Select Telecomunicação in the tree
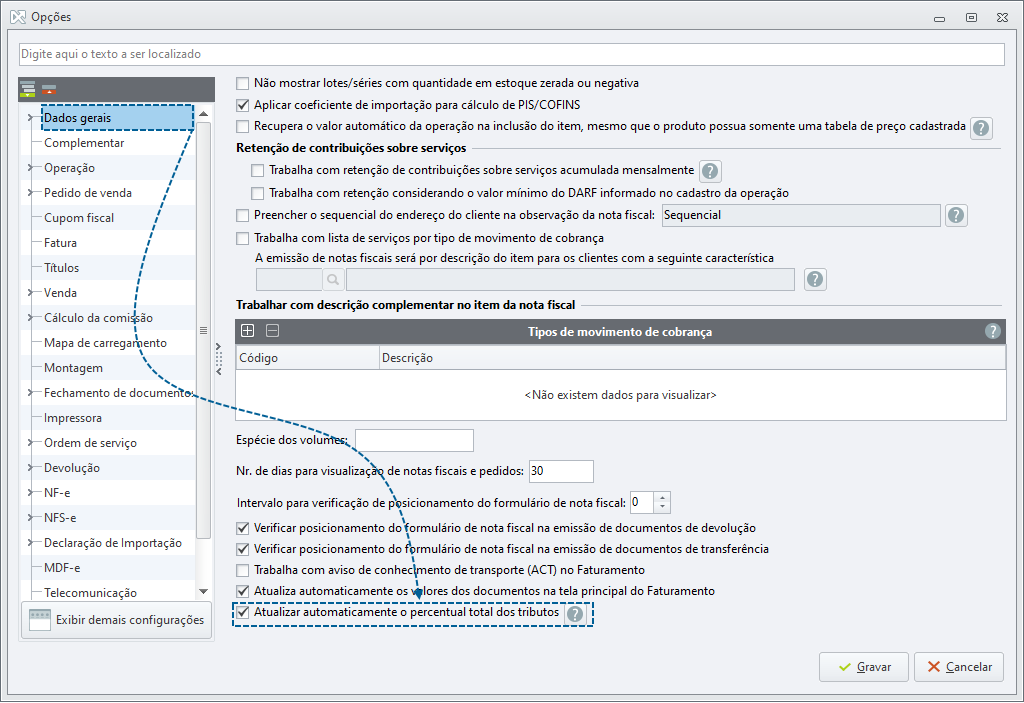 (90, 593)
